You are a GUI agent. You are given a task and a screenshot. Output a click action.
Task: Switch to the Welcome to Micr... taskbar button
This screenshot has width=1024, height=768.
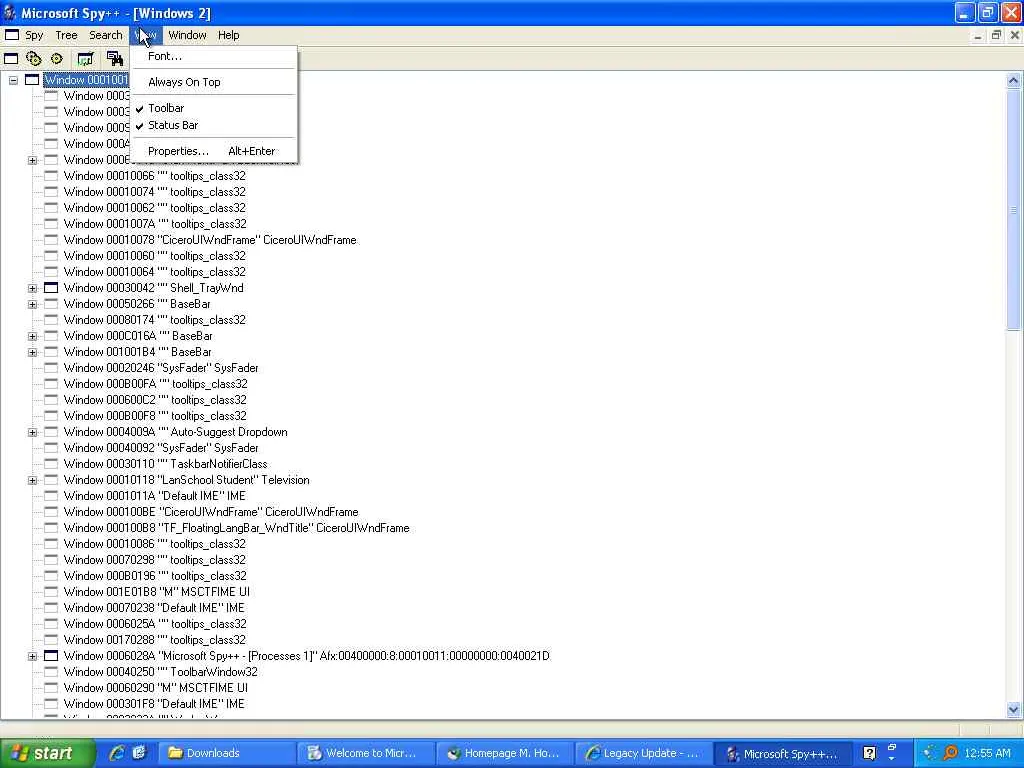(364, 753)
